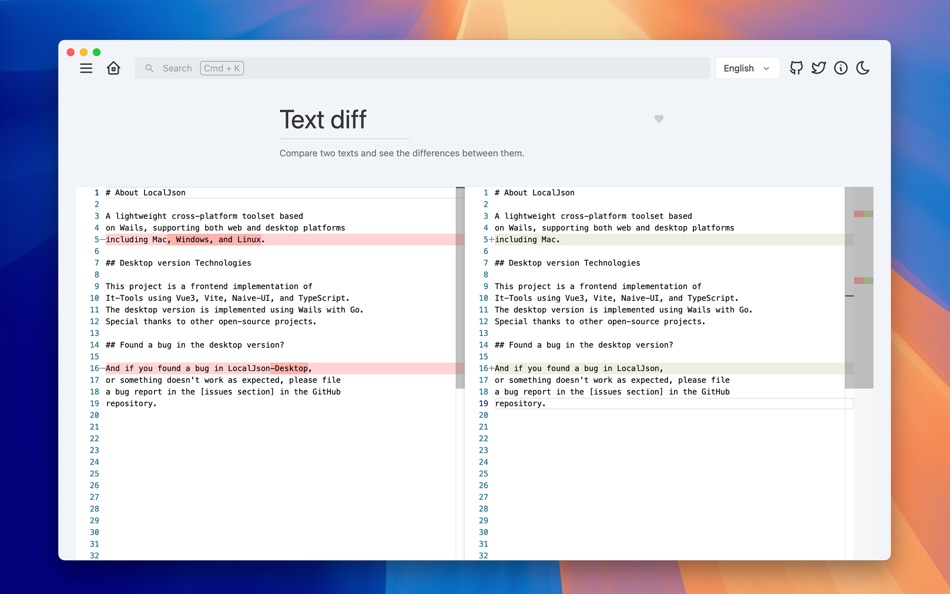Add Text diff to favorites heart

click(x=659, y=119)
